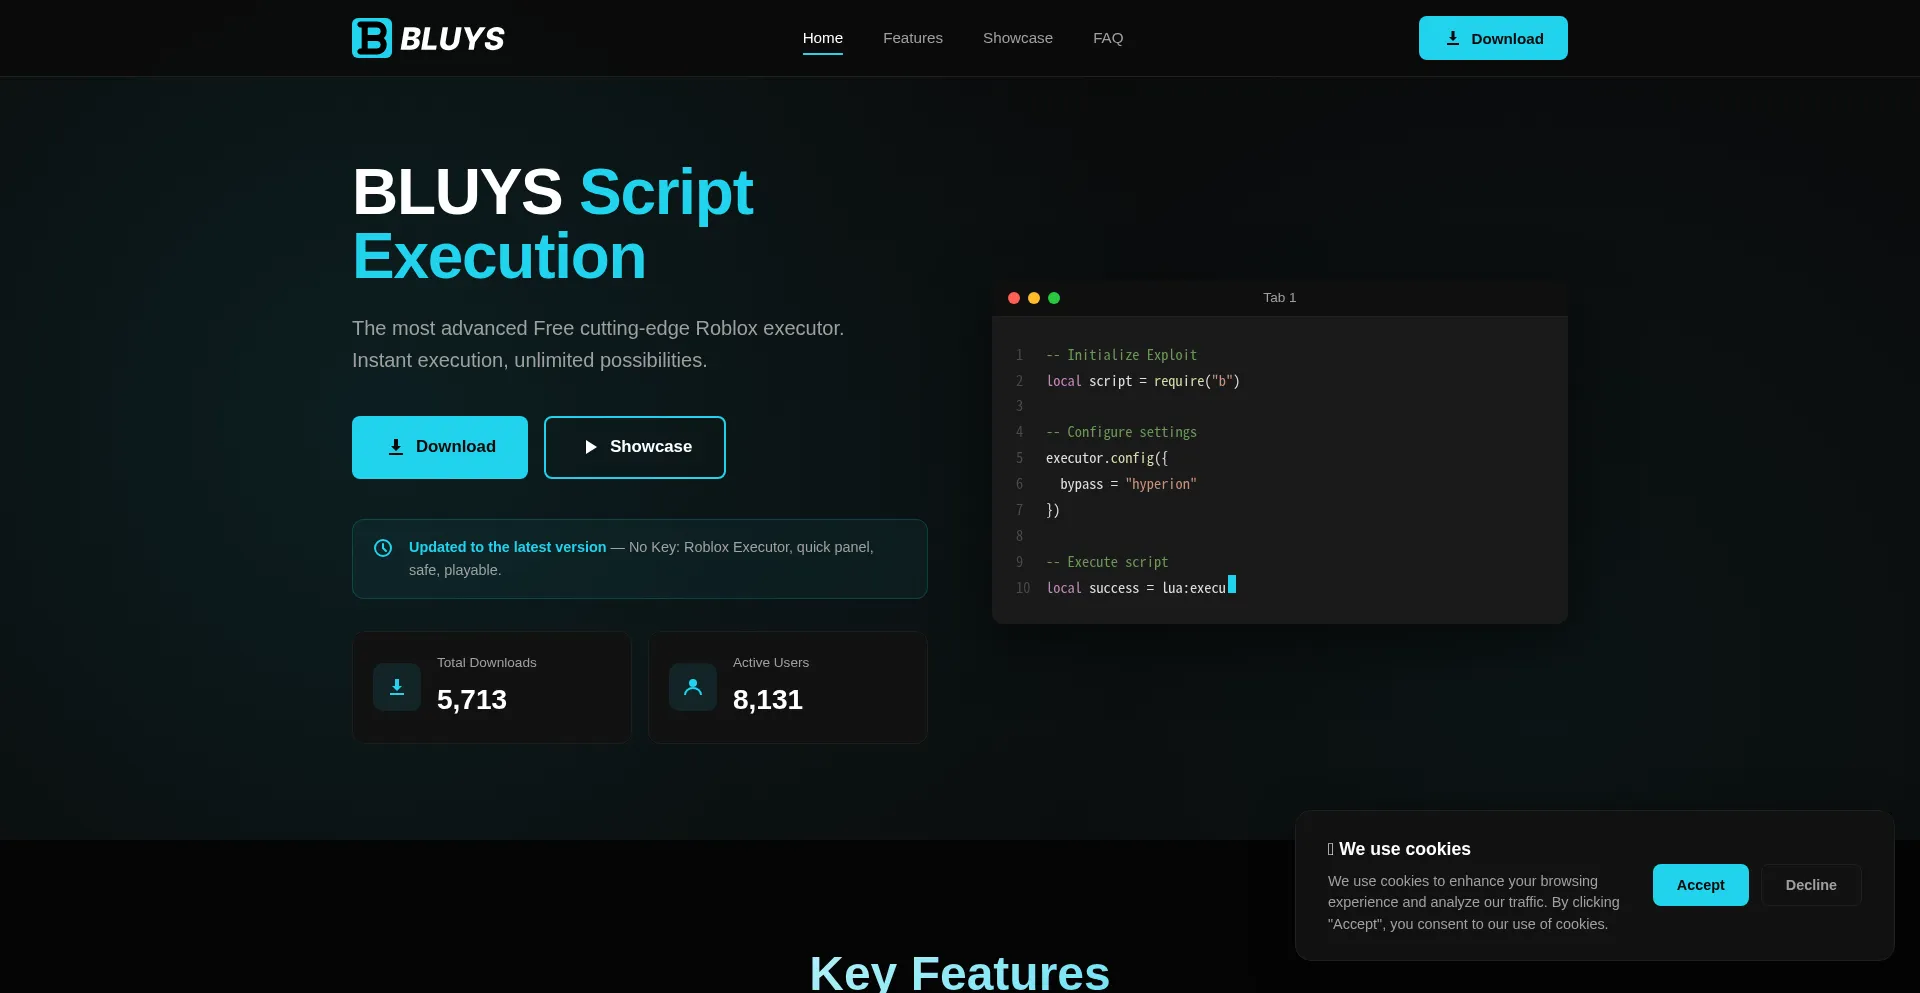The height and width of the screenshot is (993, 1920).
Task: Click the download icon in the hero Download button
Action: click(x=396, y=447)
